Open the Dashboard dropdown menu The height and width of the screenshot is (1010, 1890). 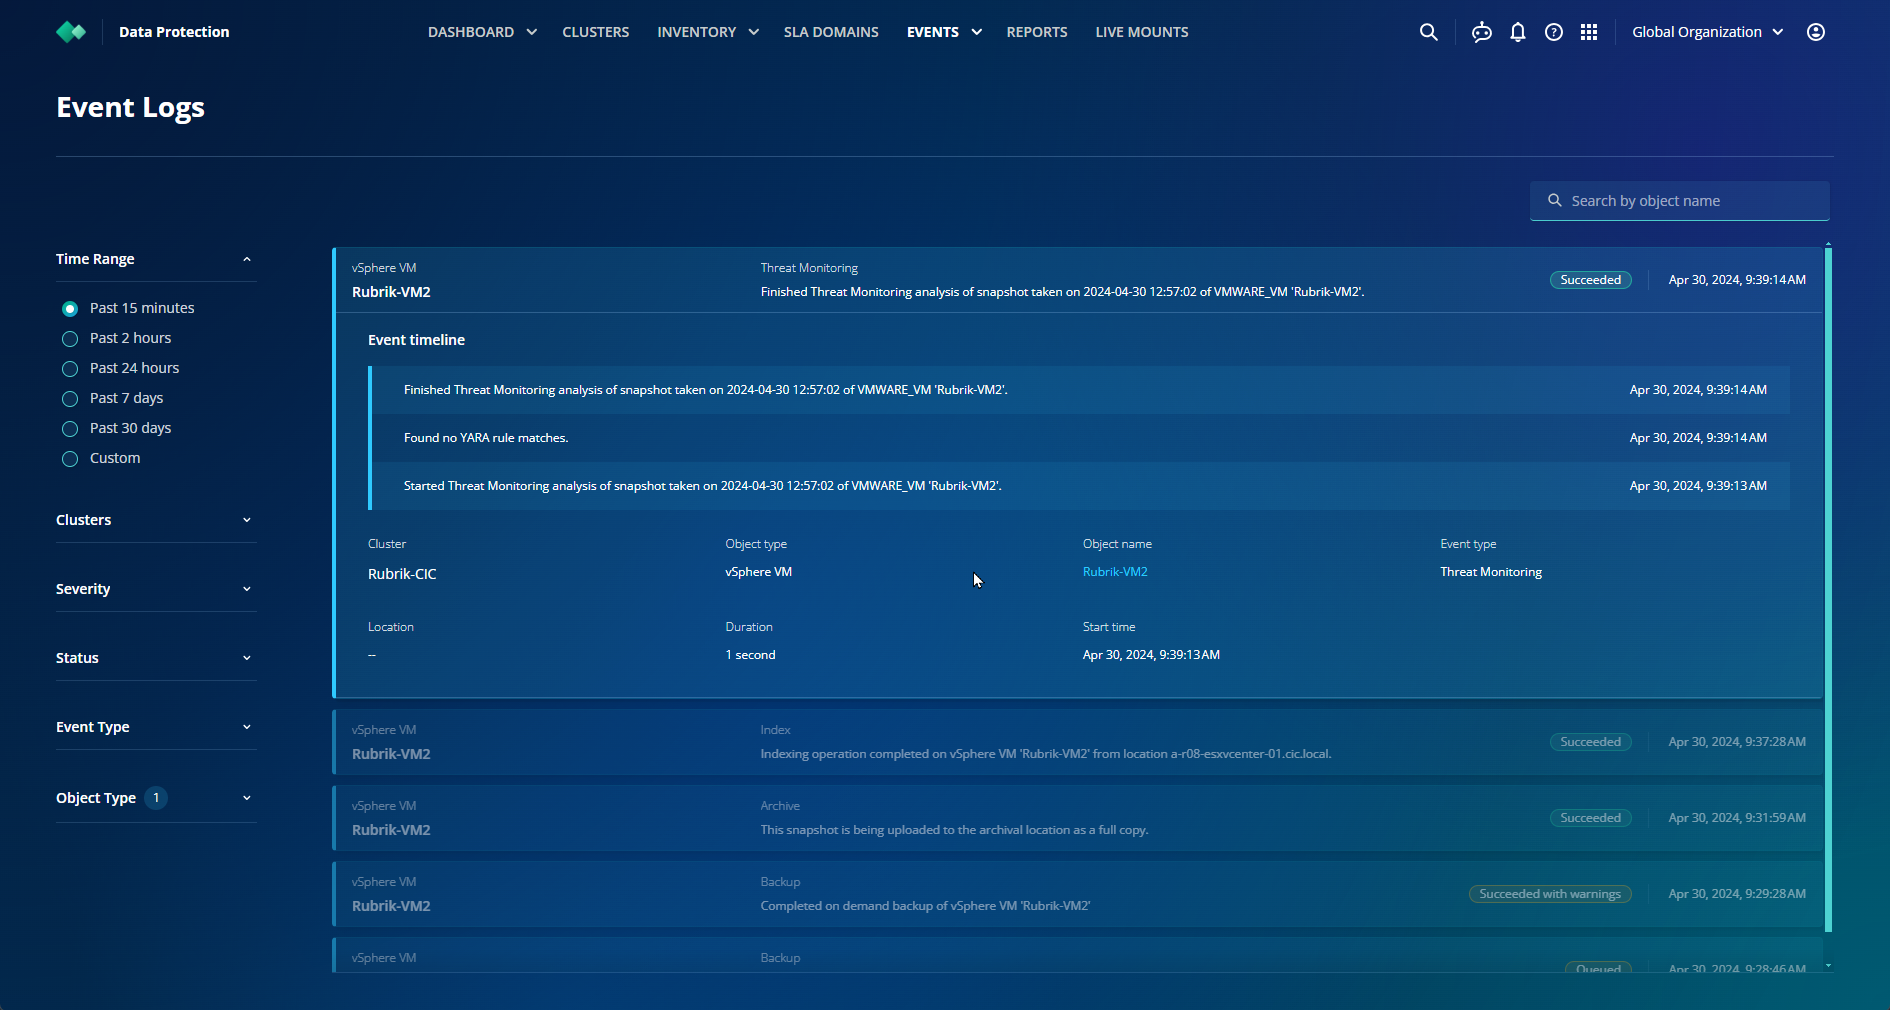coord(483,32)
